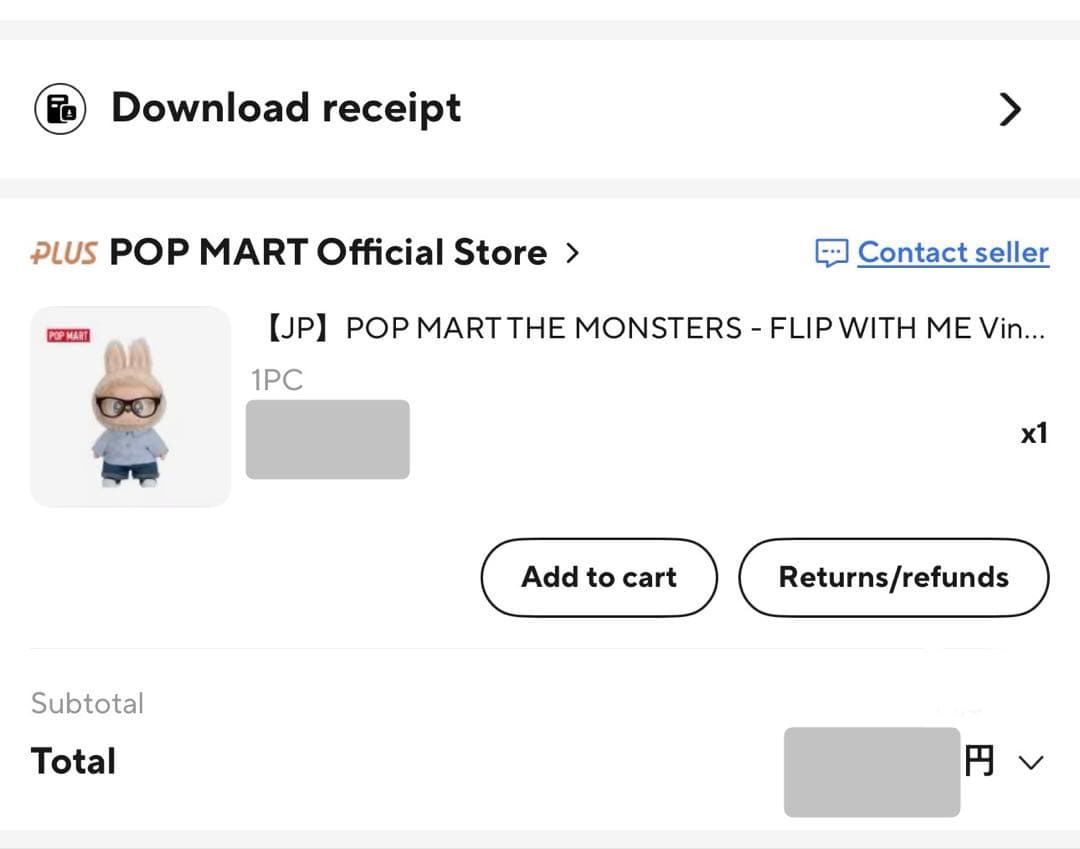Viewport: 1080px width, 849px height.
Task: Click the orange PLUS badge
Action: (64, 253)
